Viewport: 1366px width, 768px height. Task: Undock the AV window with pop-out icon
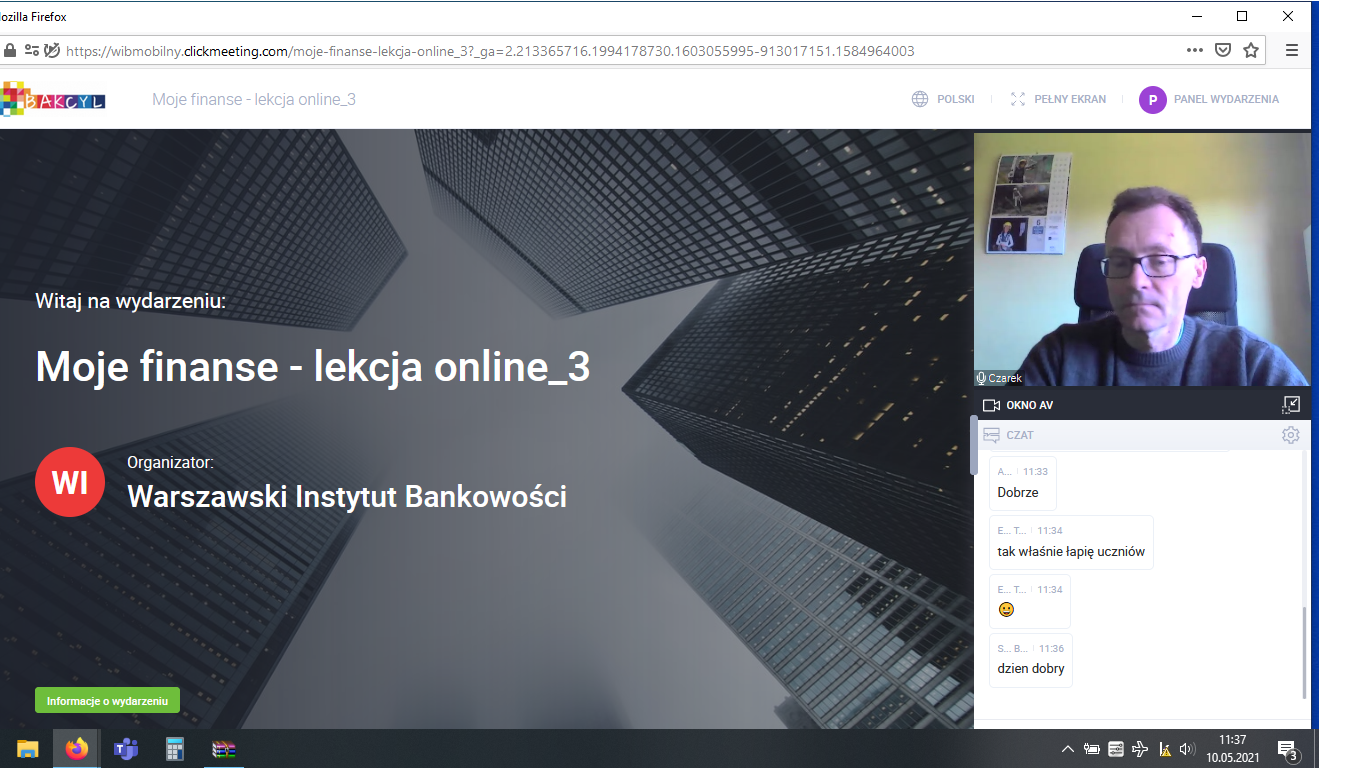(x=1291, y=405)
